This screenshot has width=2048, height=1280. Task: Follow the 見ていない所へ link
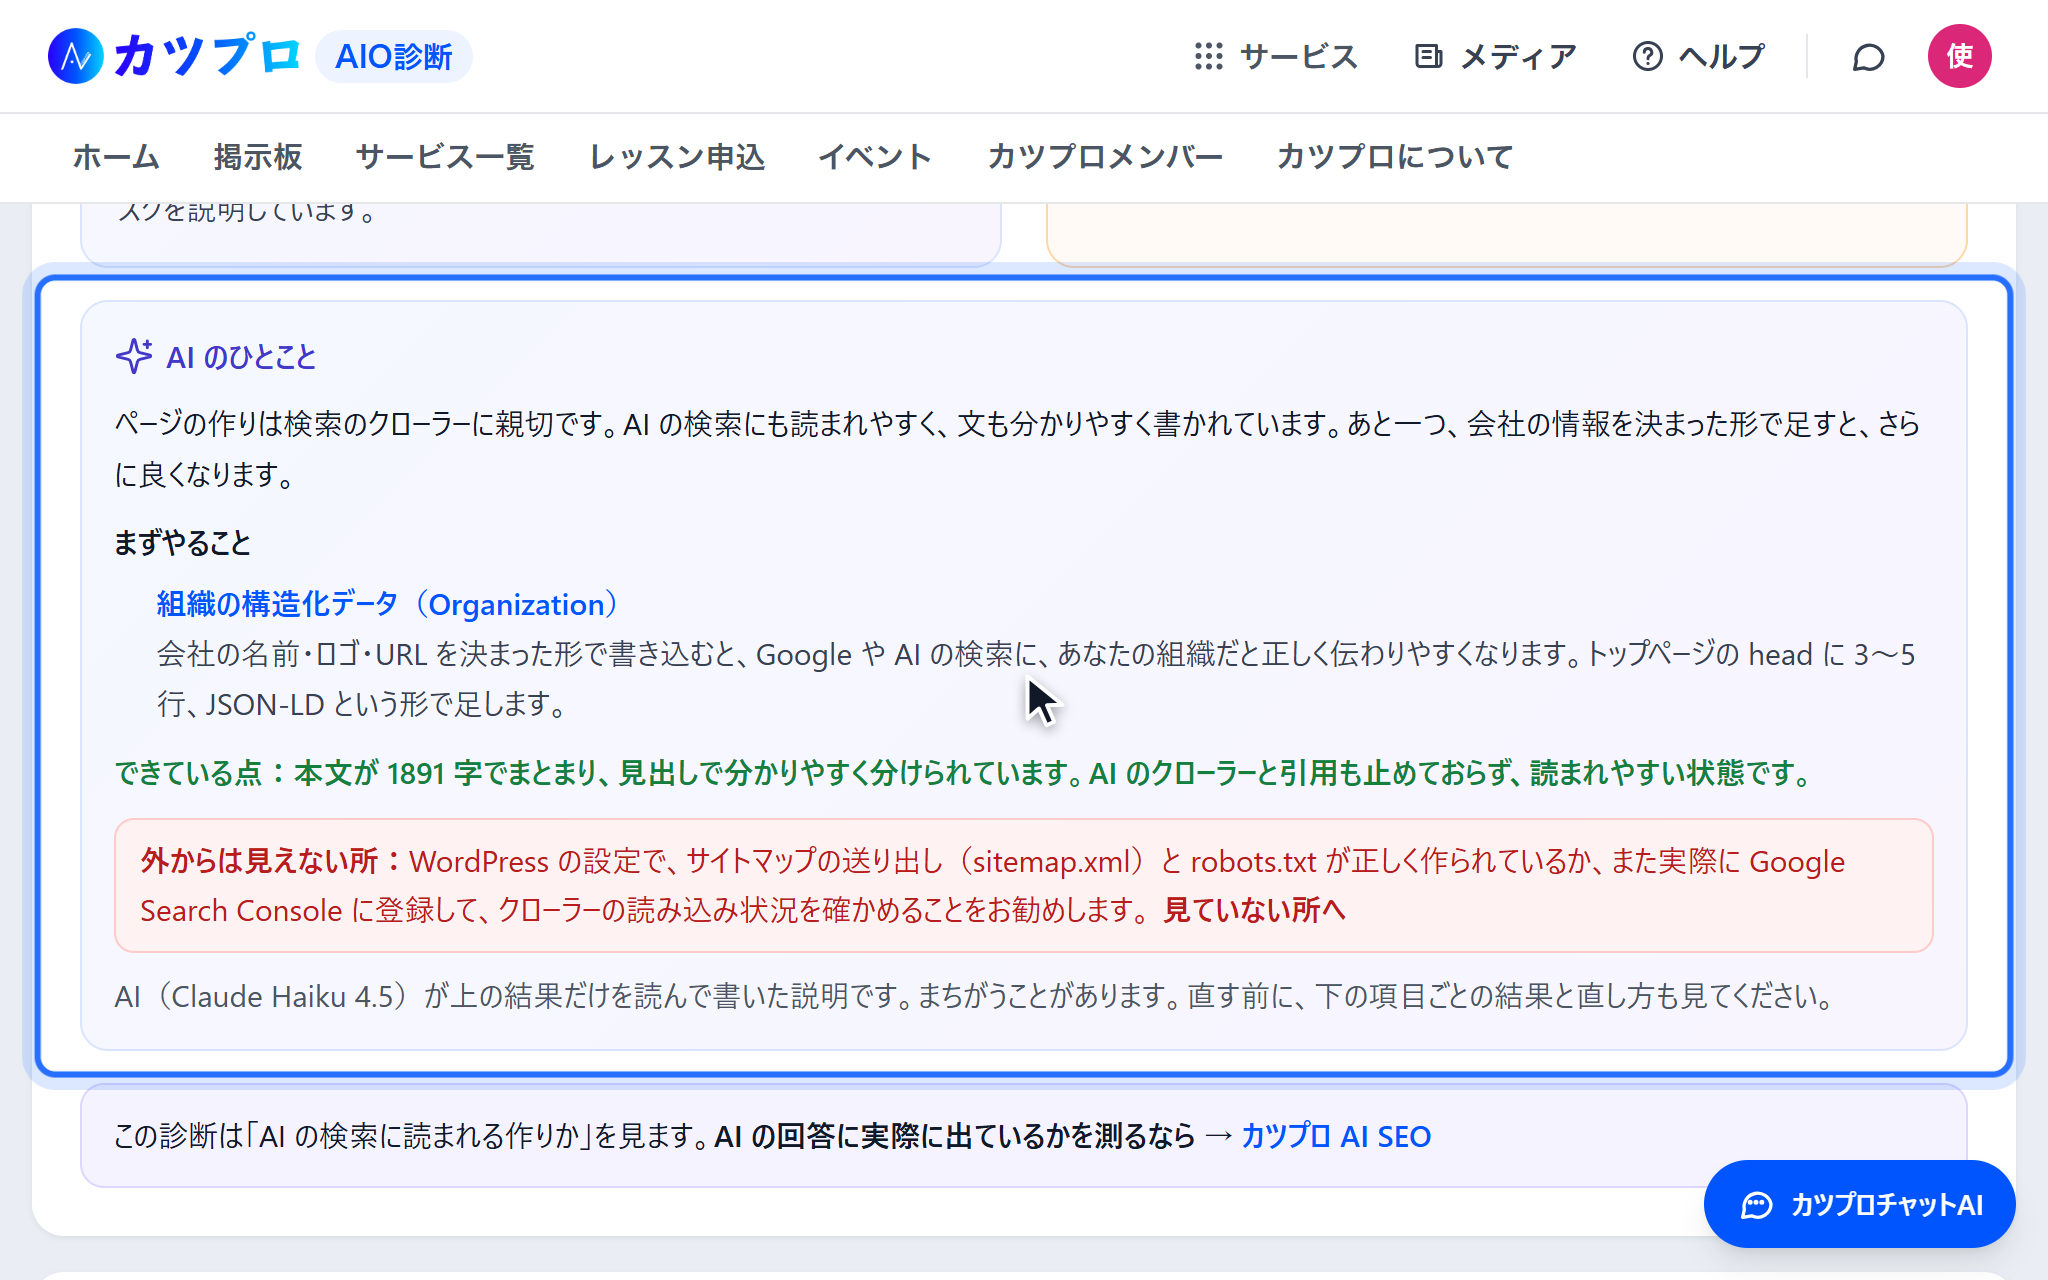point(1255,910)
